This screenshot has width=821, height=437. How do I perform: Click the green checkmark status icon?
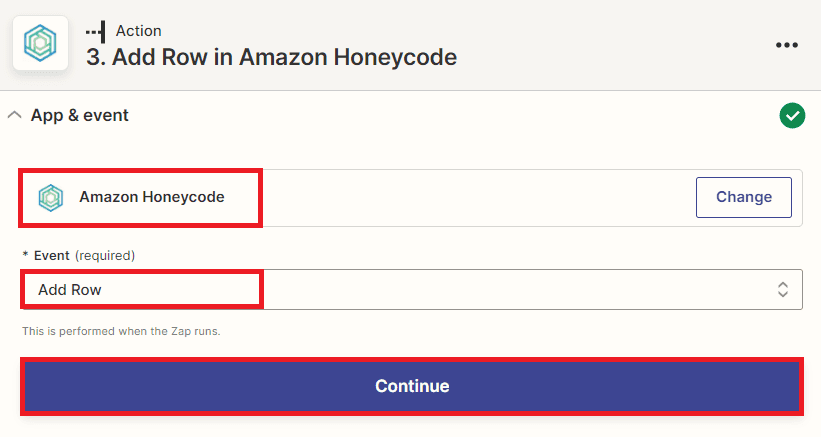coord(792,116)
